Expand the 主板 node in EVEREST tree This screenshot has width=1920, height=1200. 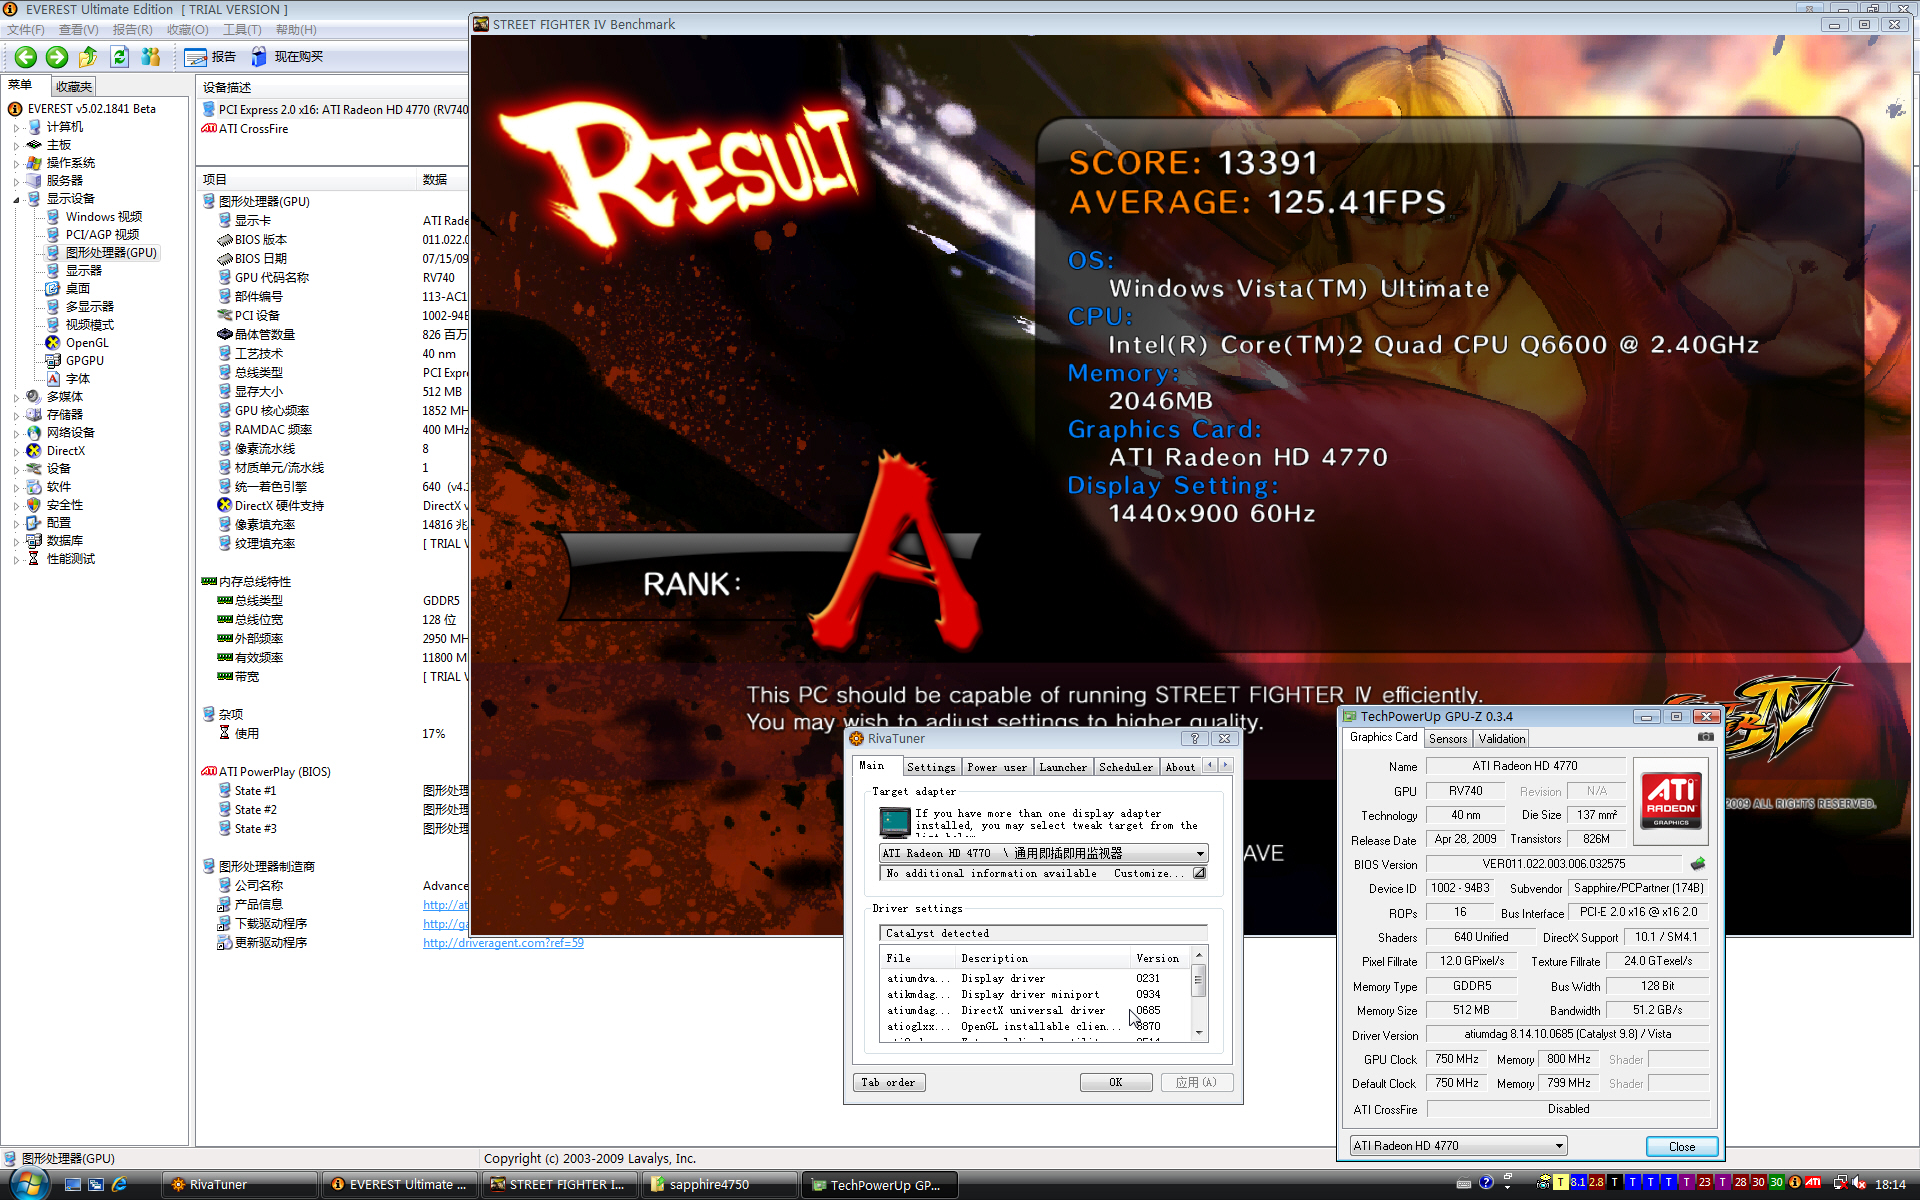point(16,145)
